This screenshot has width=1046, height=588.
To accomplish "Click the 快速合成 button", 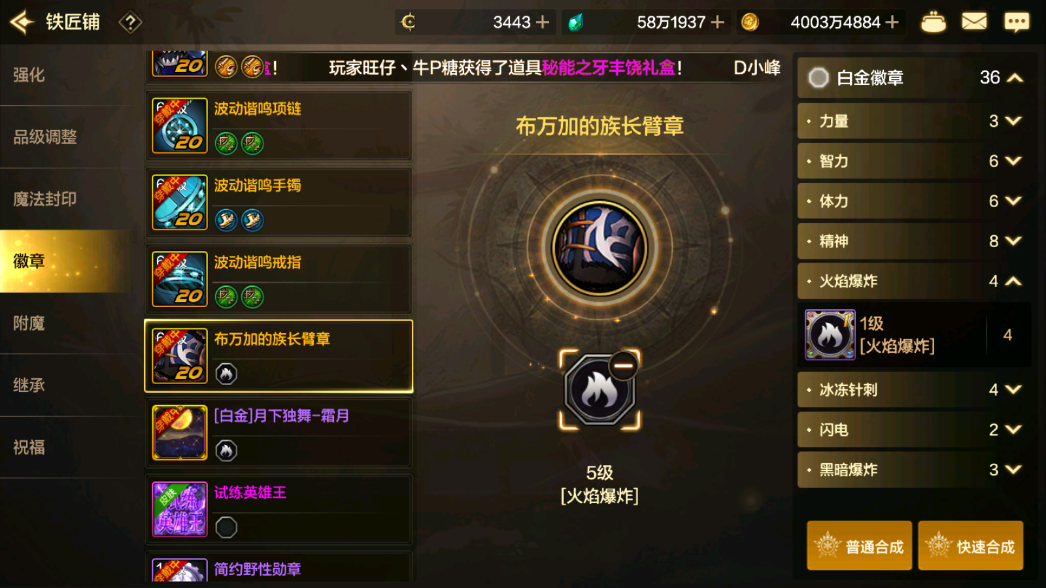I will tap(971, 546).
